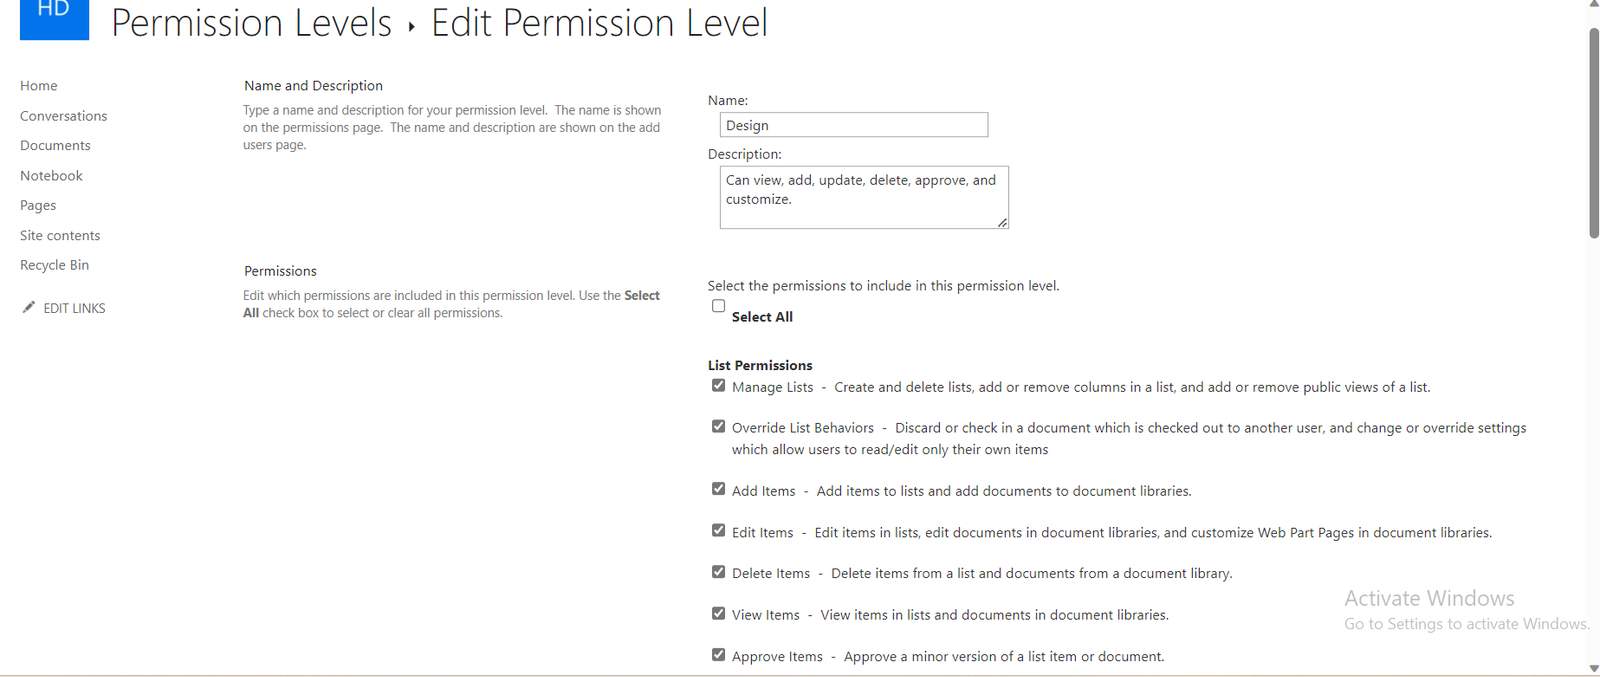Open Documents from the side navigation
The image size is (1600, 677).
pos(55,146)
